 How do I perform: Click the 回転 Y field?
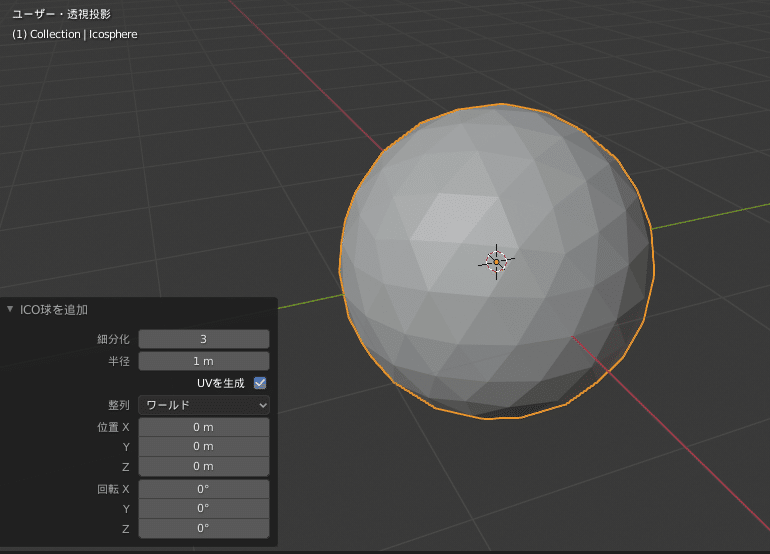pos(204,508)
